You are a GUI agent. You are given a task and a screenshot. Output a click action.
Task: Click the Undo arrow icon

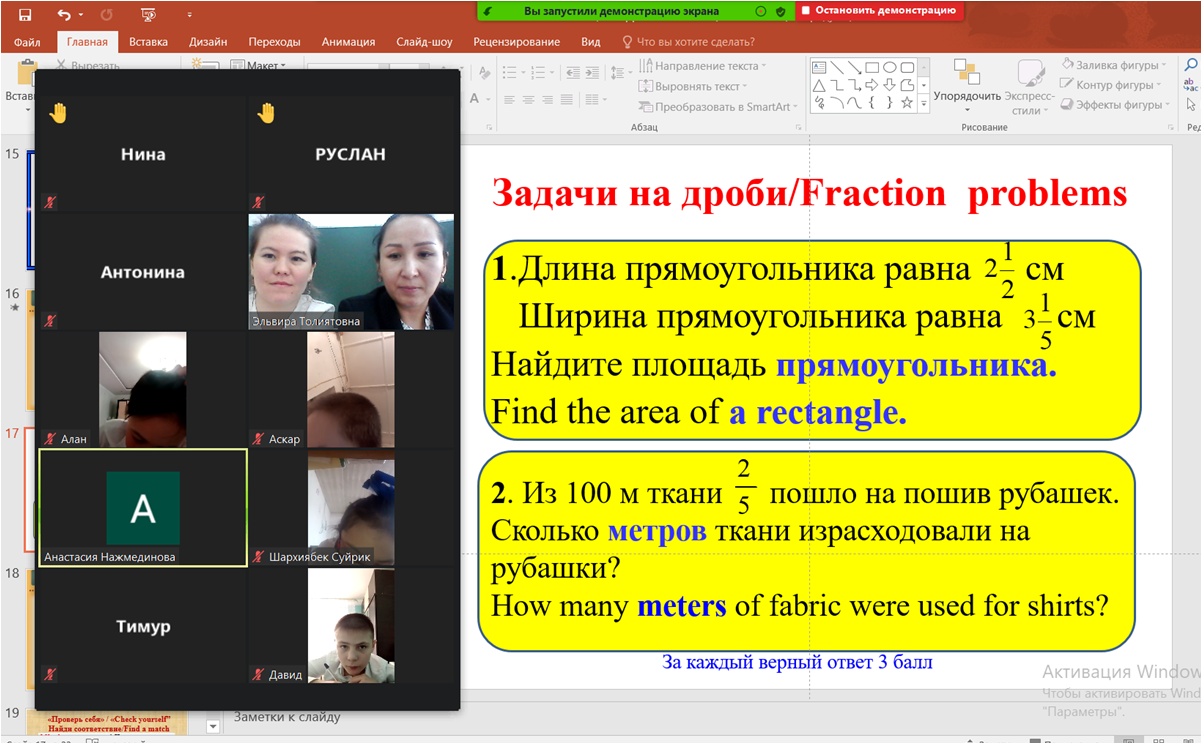[x=64, y=15]
